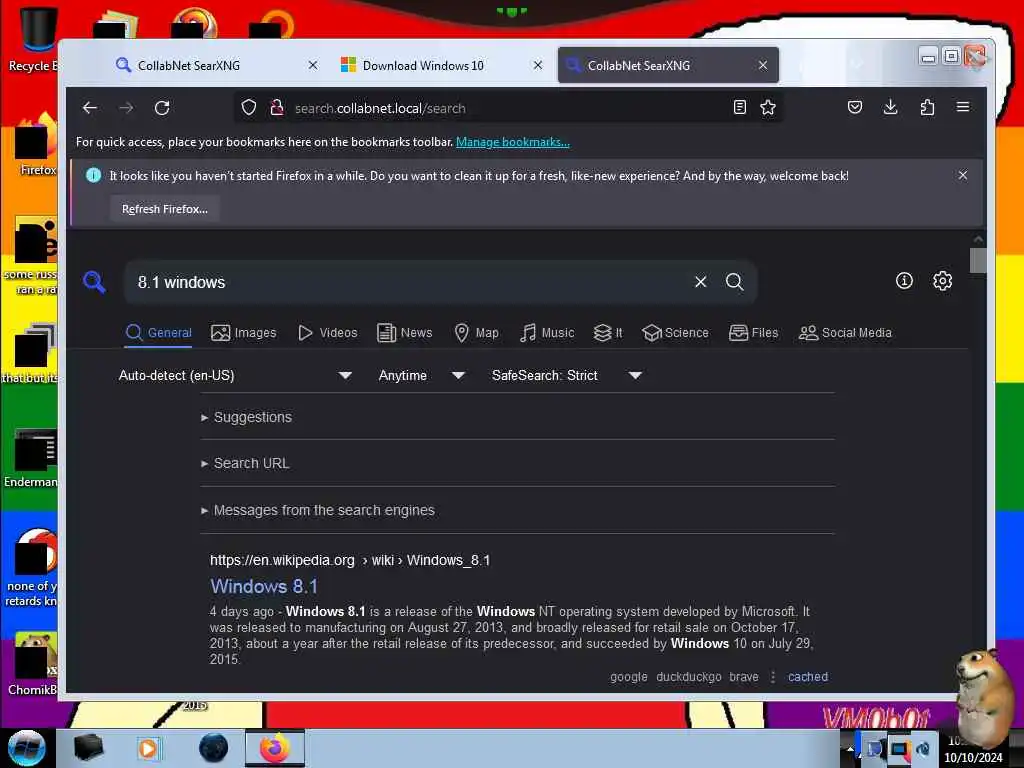Open the Firefox hamburger menu

coord(963,107)
